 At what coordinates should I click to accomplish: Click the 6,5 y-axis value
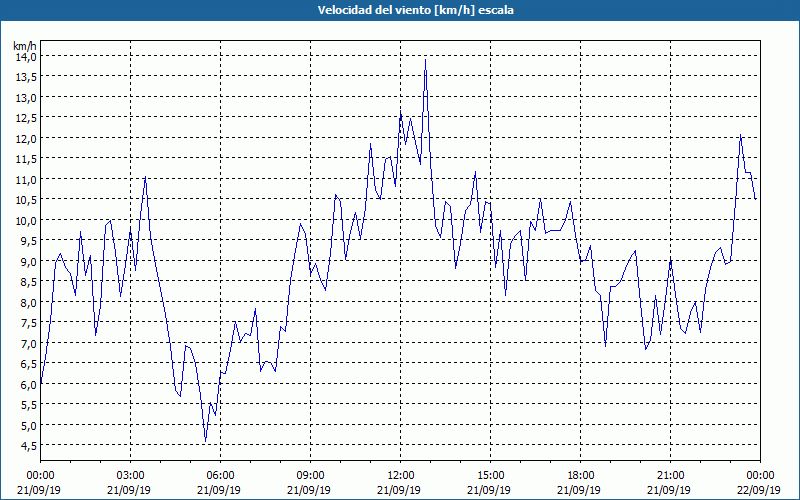[x=28, y=364]
